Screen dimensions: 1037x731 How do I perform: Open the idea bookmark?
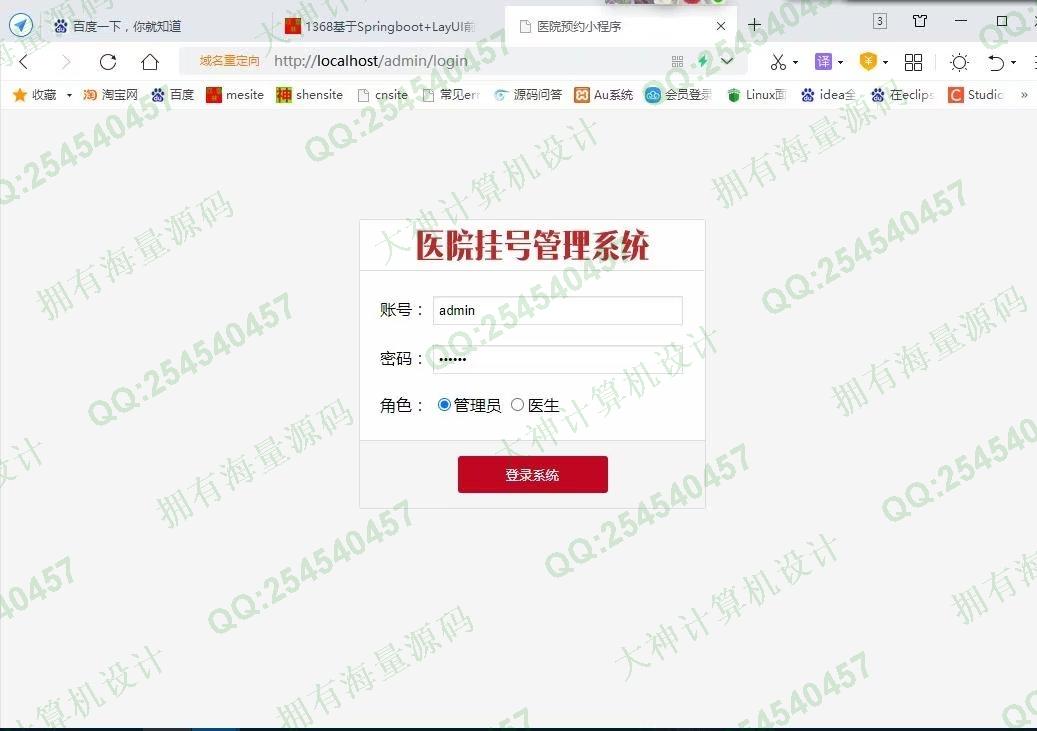828,95
